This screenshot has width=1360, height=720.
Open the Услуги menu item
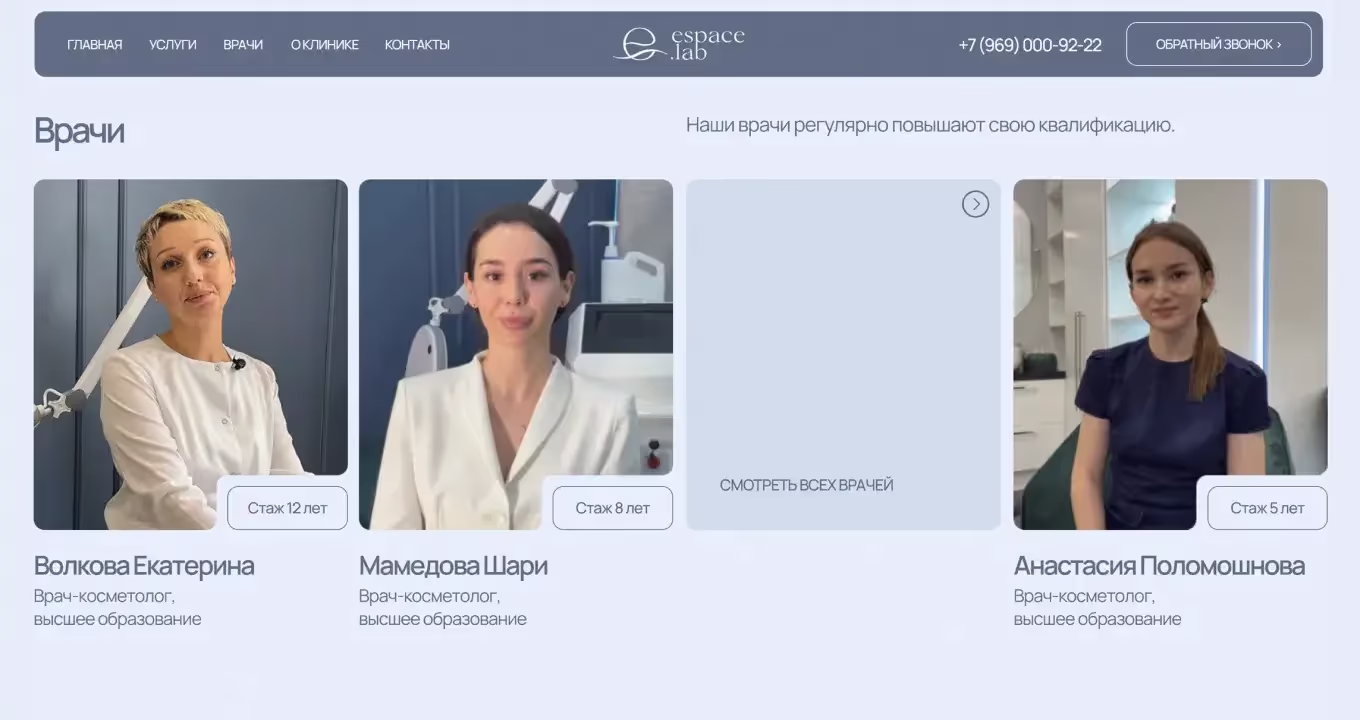coord(173,45)
